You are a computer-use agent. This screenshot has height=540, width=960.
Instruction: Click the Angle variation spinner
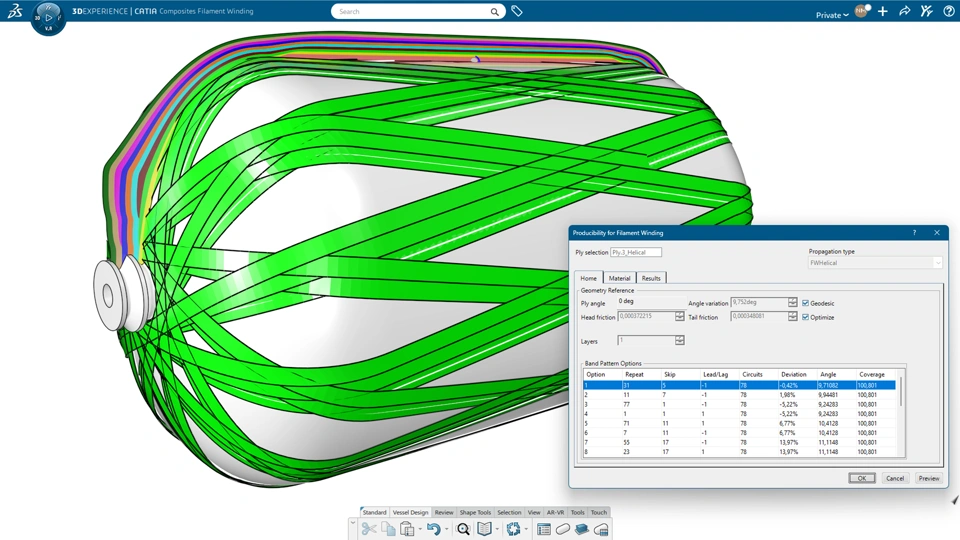pos(793,302)
